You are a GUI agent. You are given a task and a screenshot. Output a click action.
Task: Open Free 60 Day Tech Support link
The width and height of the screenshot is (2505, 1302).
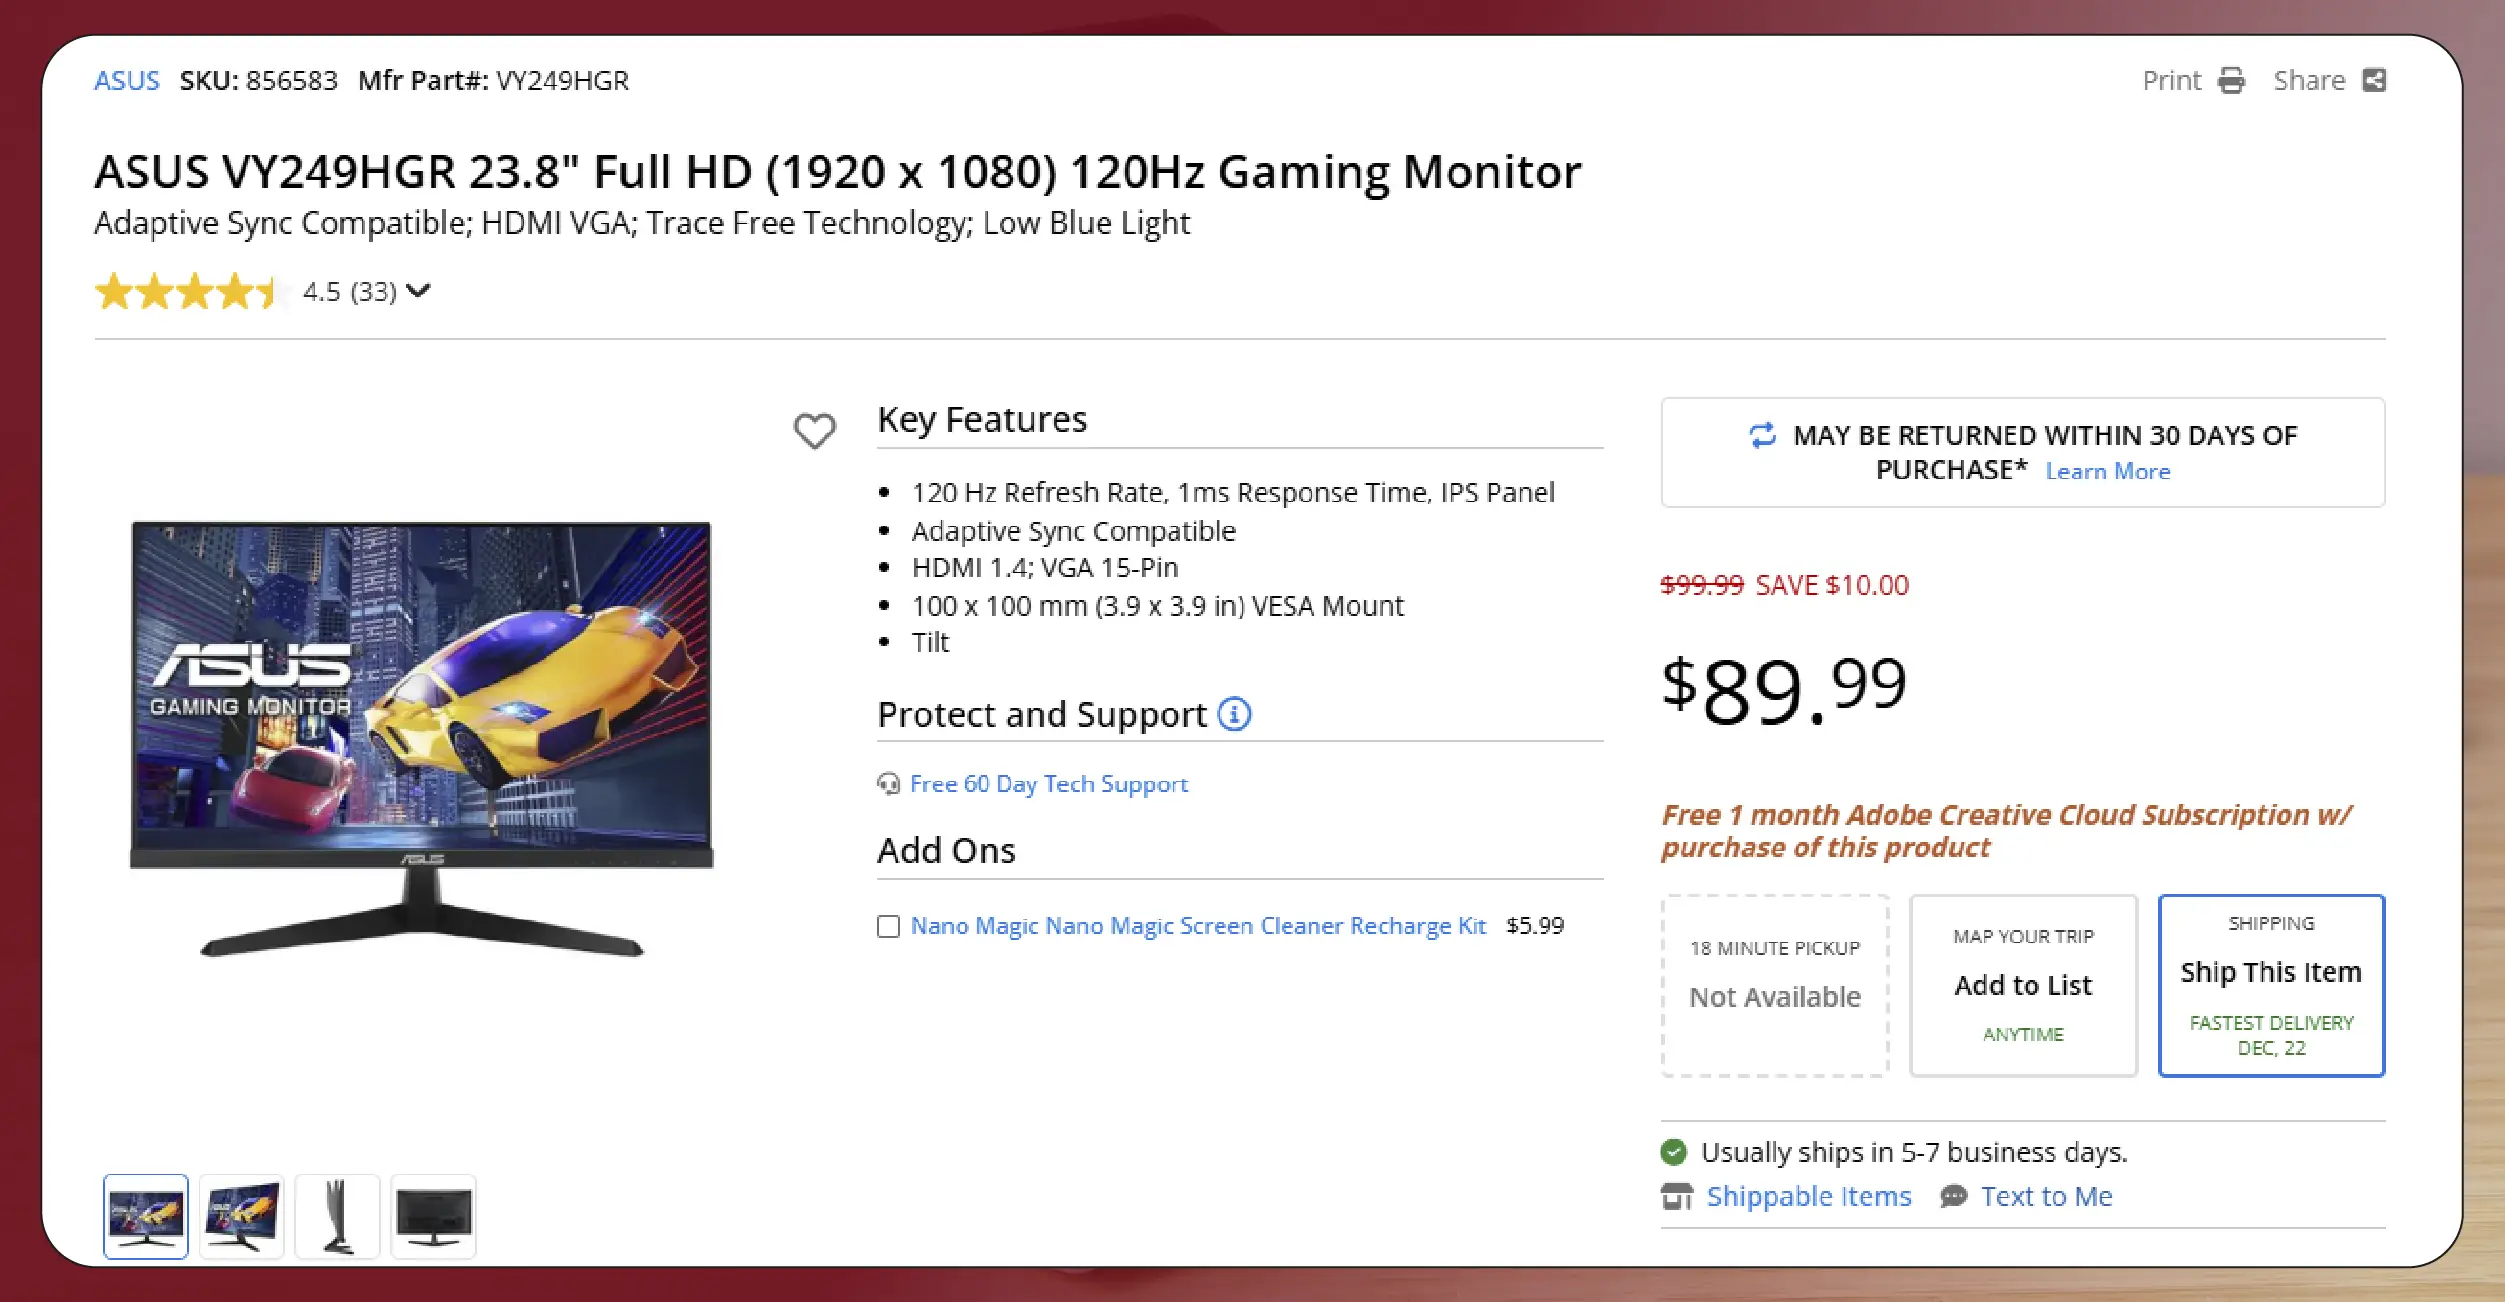[1048, 784]
